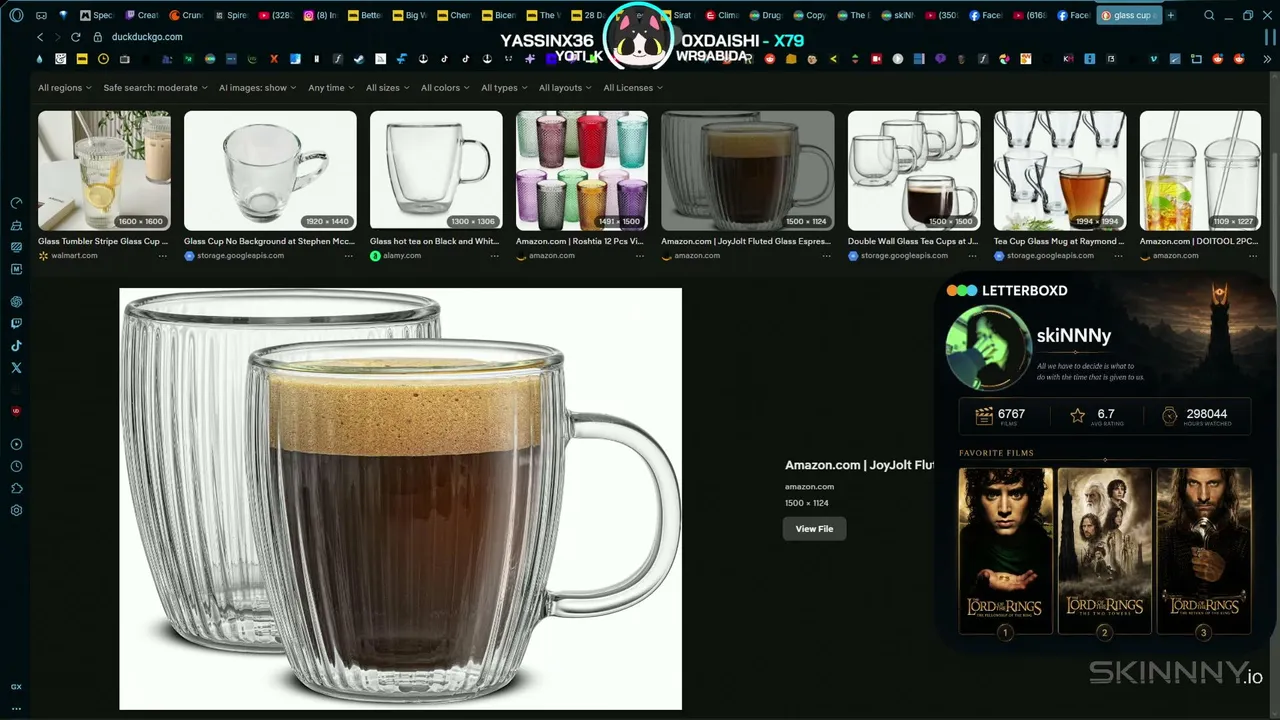Click the 6767 films stat

[1001, 416]
